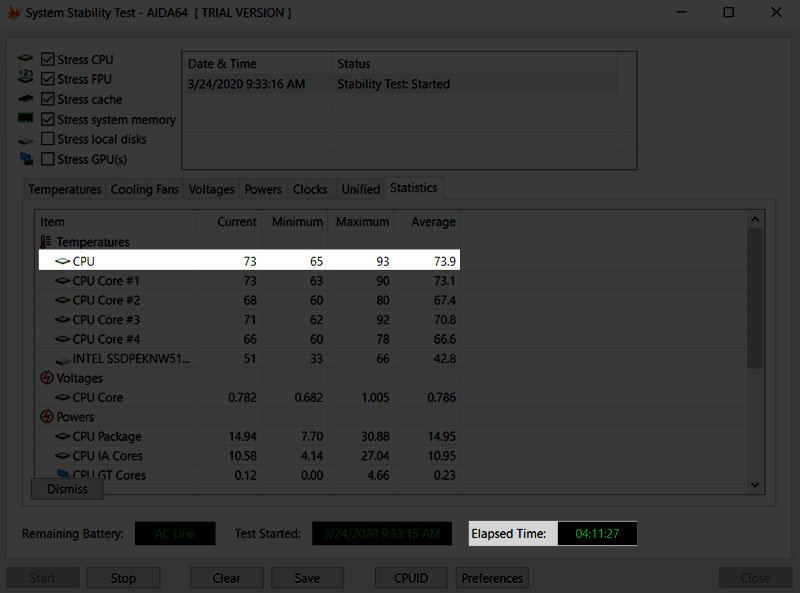Click the statistics list vertical scrollbar thumb
Screen dimensions: 800x593
[x=755, y=298]
